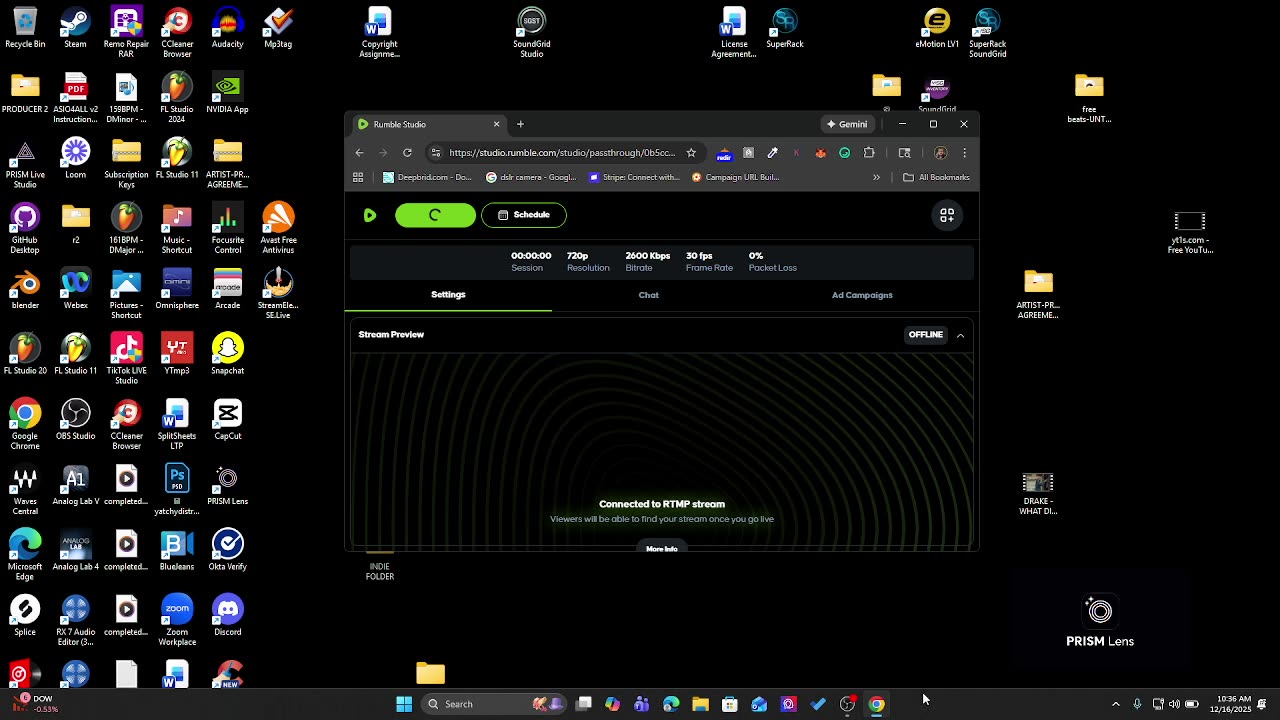1280x720 pixels.
Task: Switch to the Settings tab
Action: [448, 295]
